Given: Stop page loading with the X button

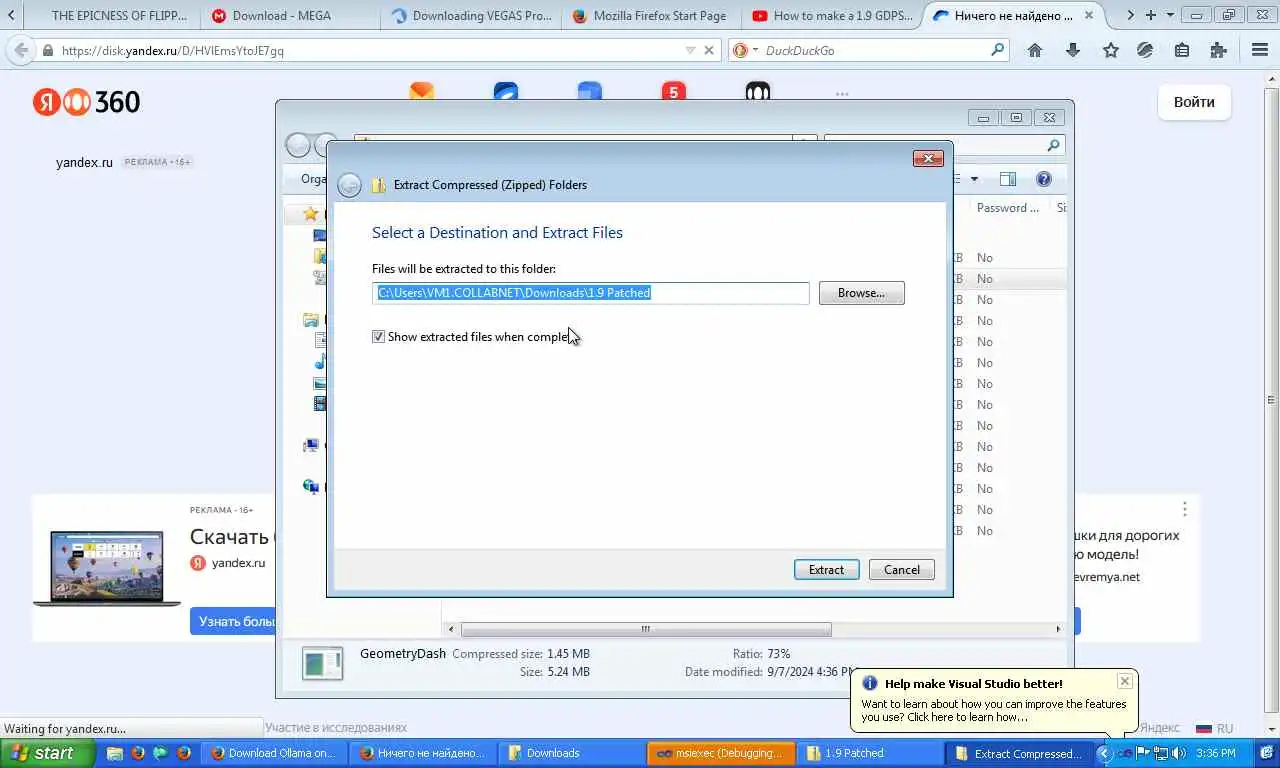Looking at the screenshot, I should 709,50.
